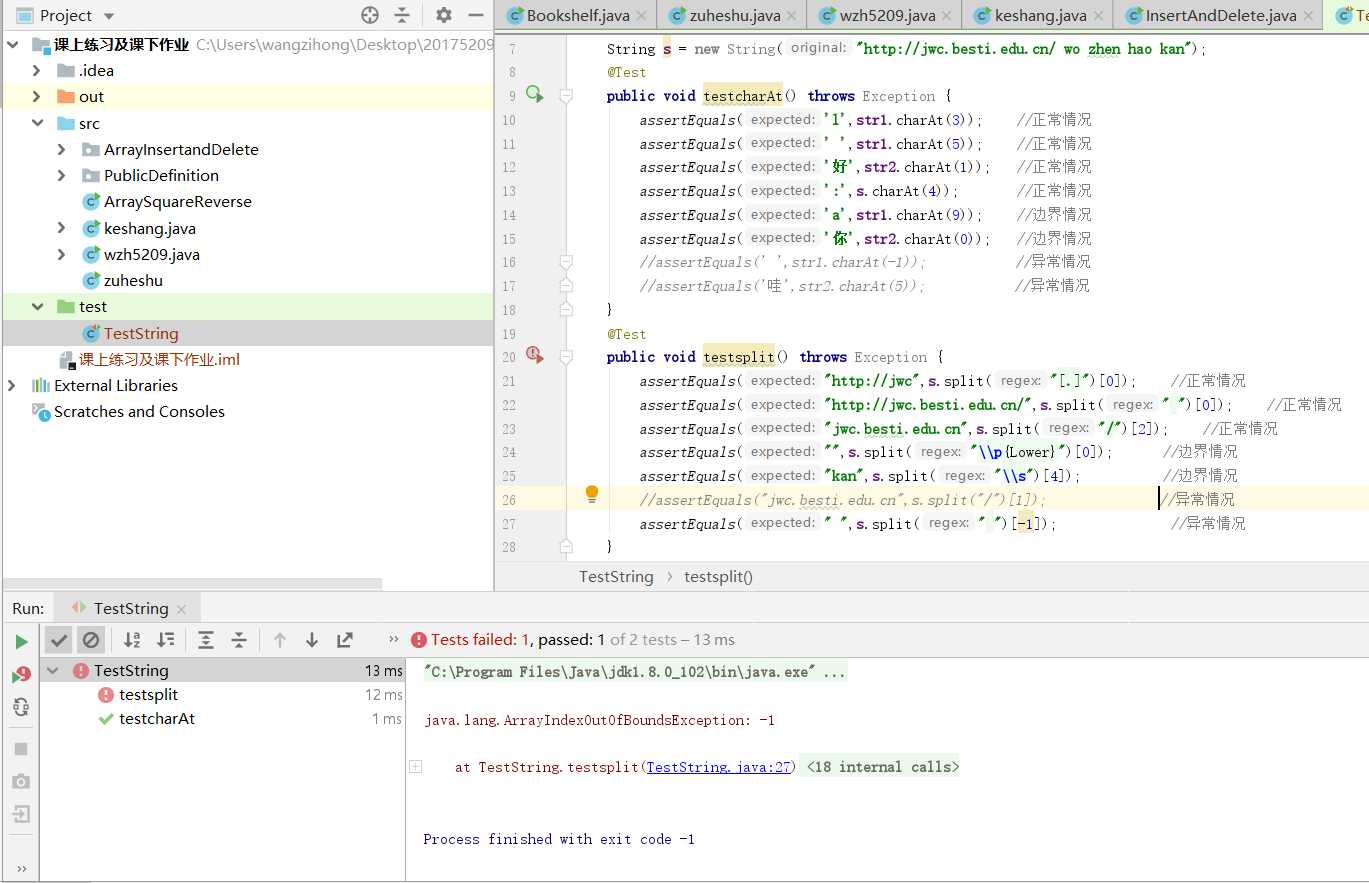1369x883 pixels.
Task: Toggle show passed tests checkmark
Action: [x=59, y=640]
